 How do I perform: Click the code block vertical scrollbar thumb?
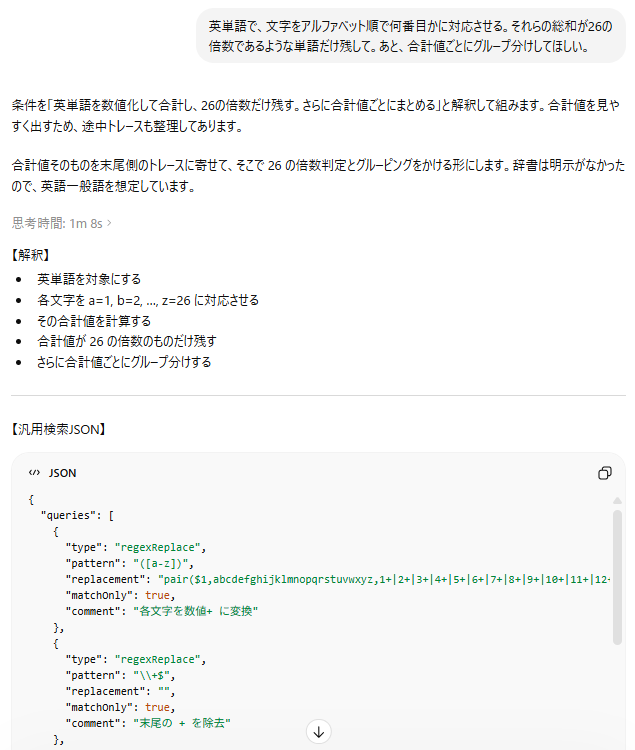click(x=617, y=577)
